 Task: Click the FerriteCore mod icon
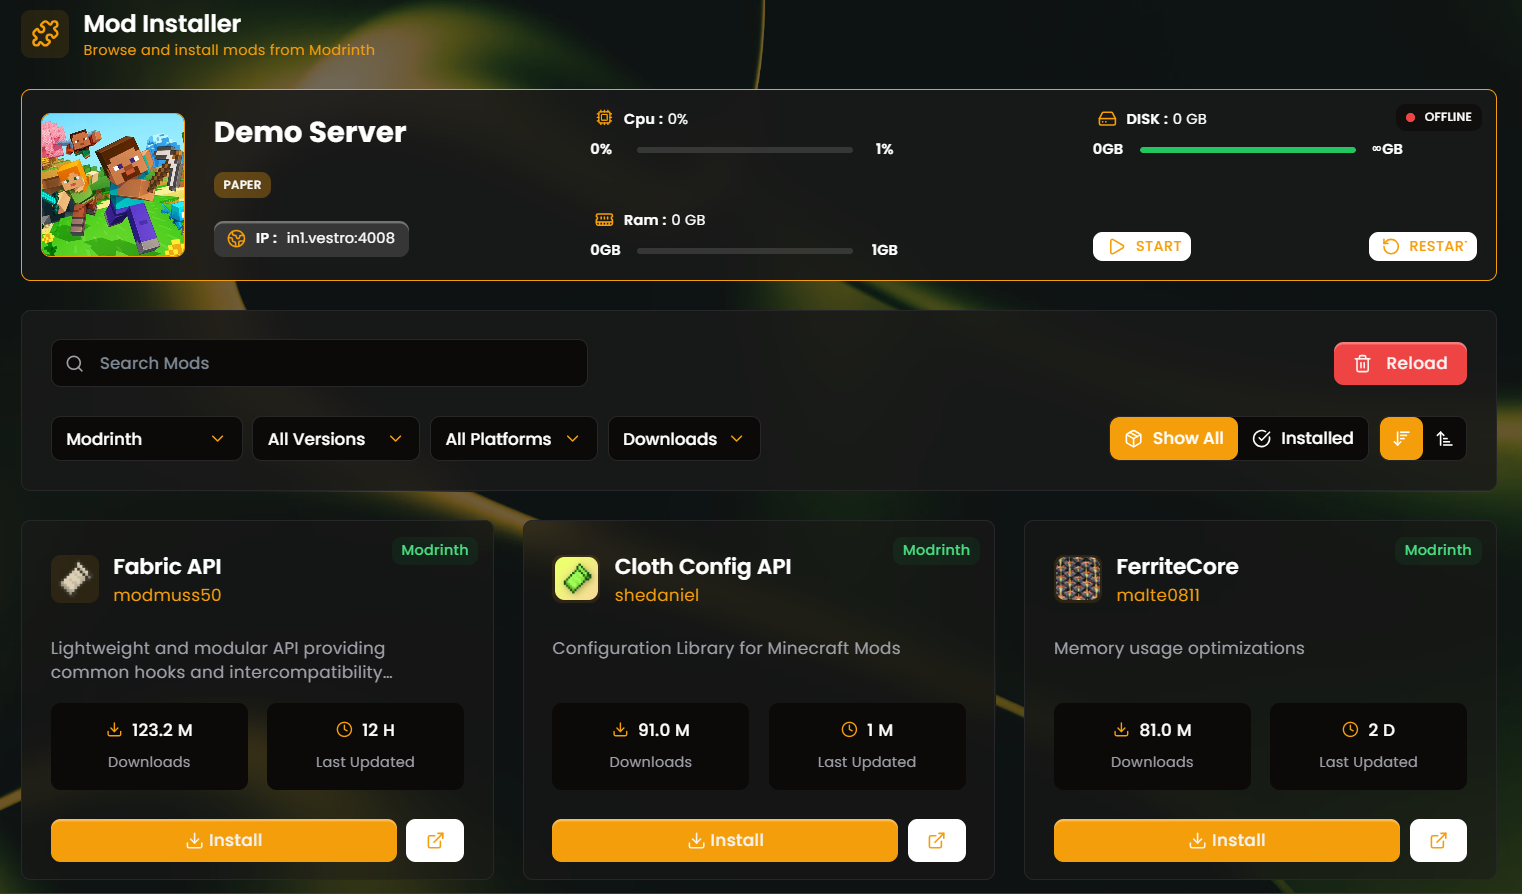tap(1077, 578)
